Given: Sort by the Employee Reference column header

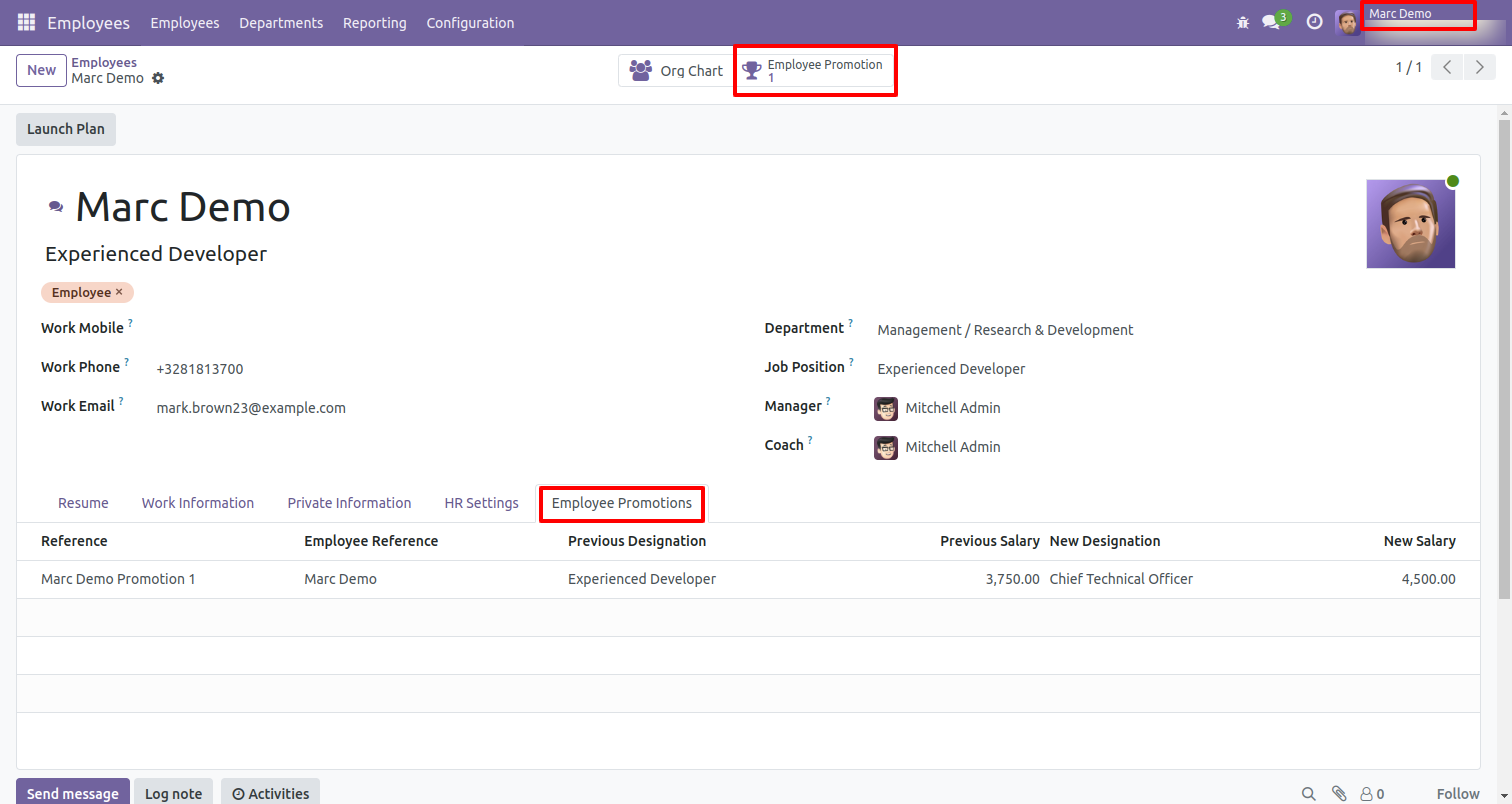Looking at the screenshot, I should coord(371,541).
